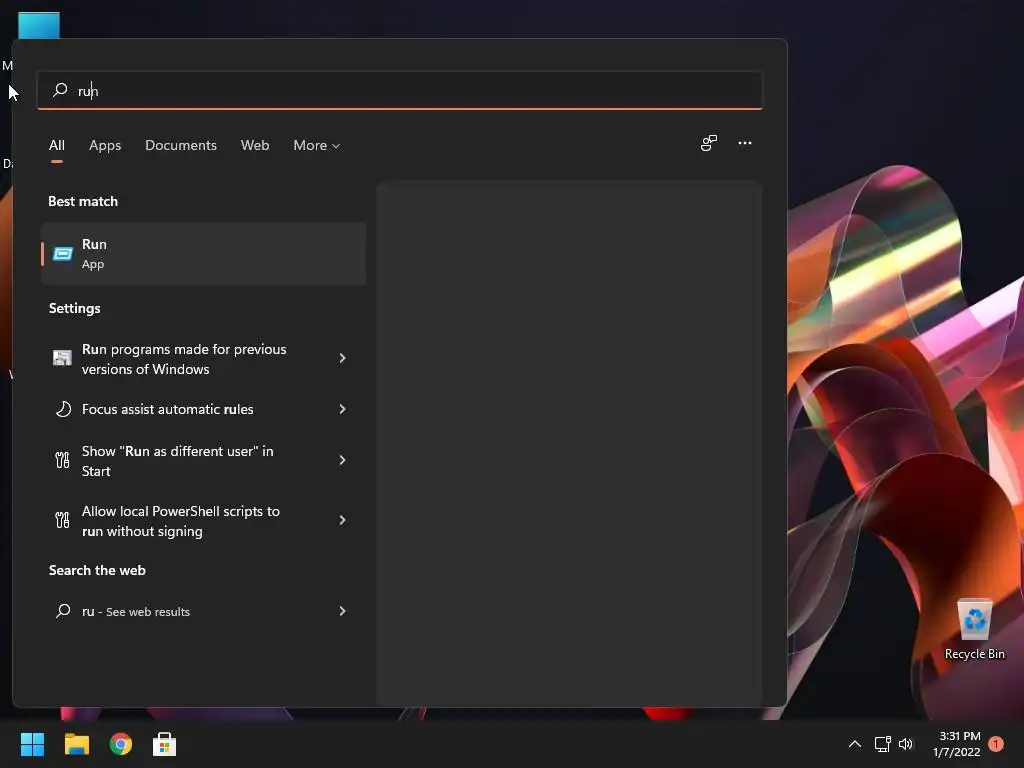
Task: Click tools icon beside Show Run as different user
Action: 62,460
